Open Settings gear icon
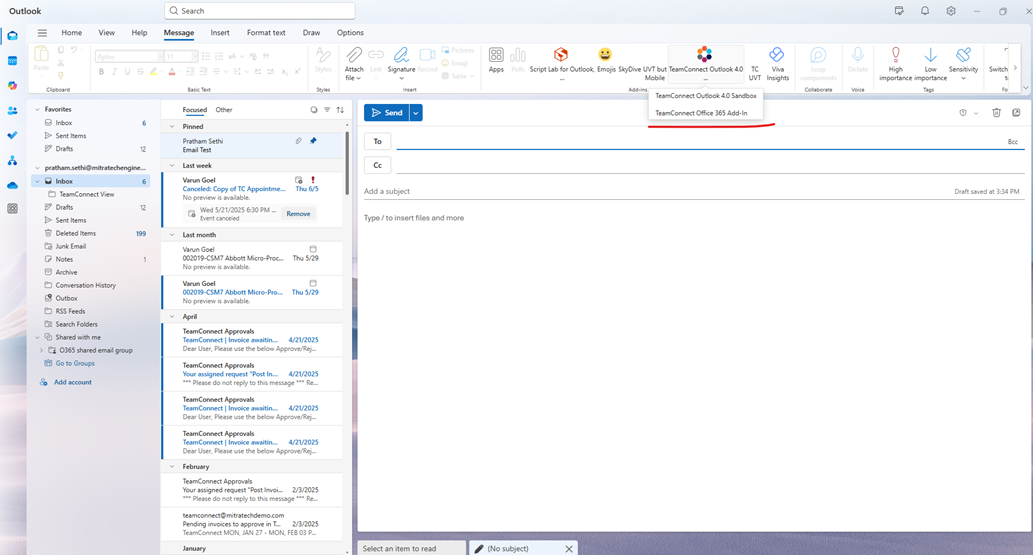Viewport: 1033px width, 555px height. tap(951, 11)
